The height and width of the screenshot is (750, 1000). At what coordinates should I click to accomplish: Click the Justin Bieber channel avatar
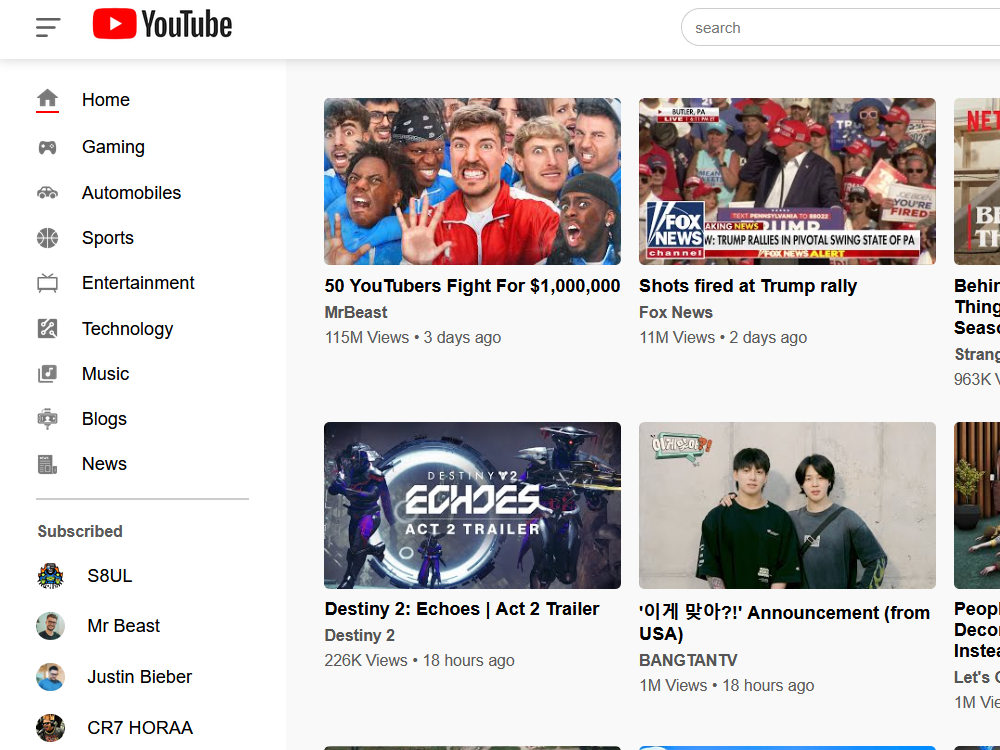(50, 677)
